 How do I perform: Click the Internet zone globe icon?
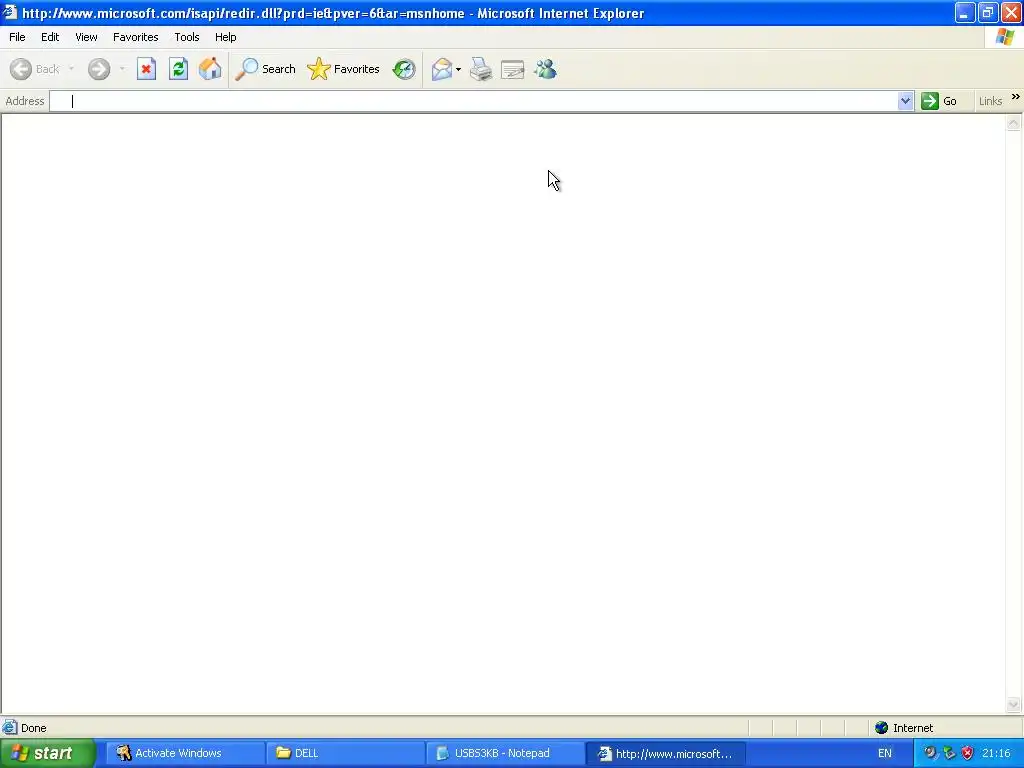click(x=882, y=728)
